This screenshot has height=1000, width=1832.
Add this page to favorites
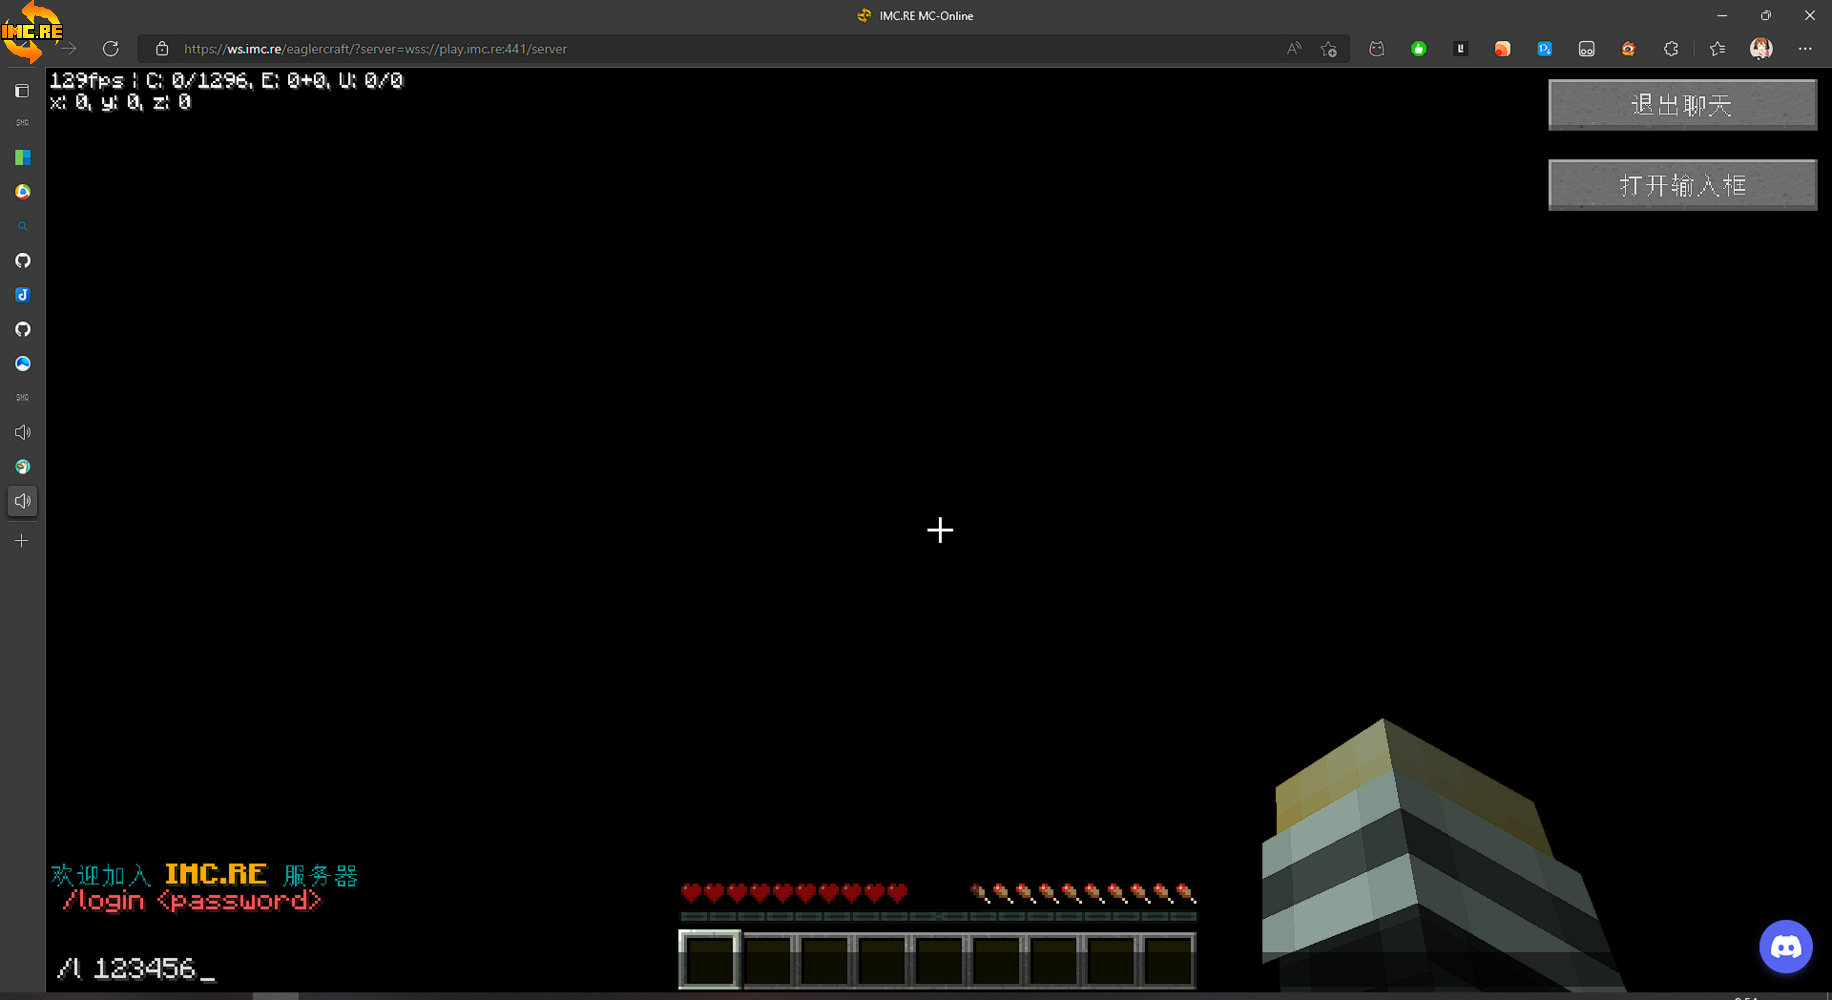coord(1328,49)
